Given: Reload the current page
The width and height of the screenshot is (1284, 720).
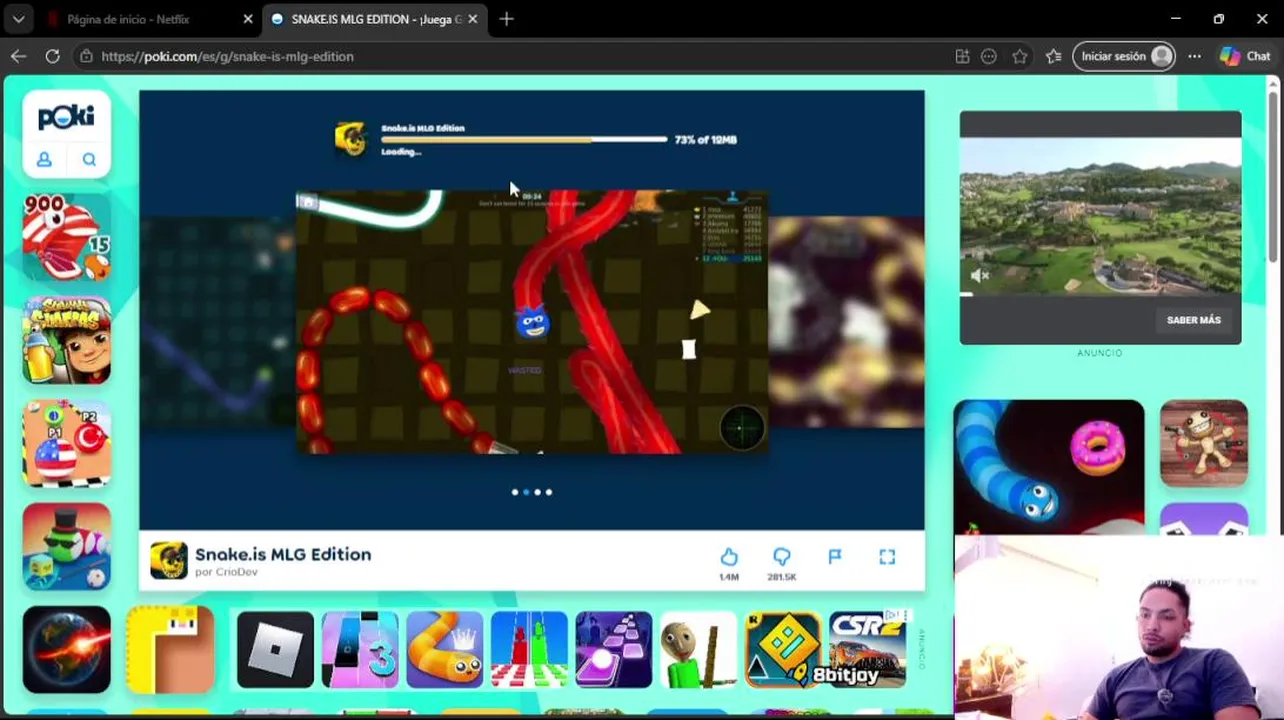Looking at the screenshot, I should (52, 56).
